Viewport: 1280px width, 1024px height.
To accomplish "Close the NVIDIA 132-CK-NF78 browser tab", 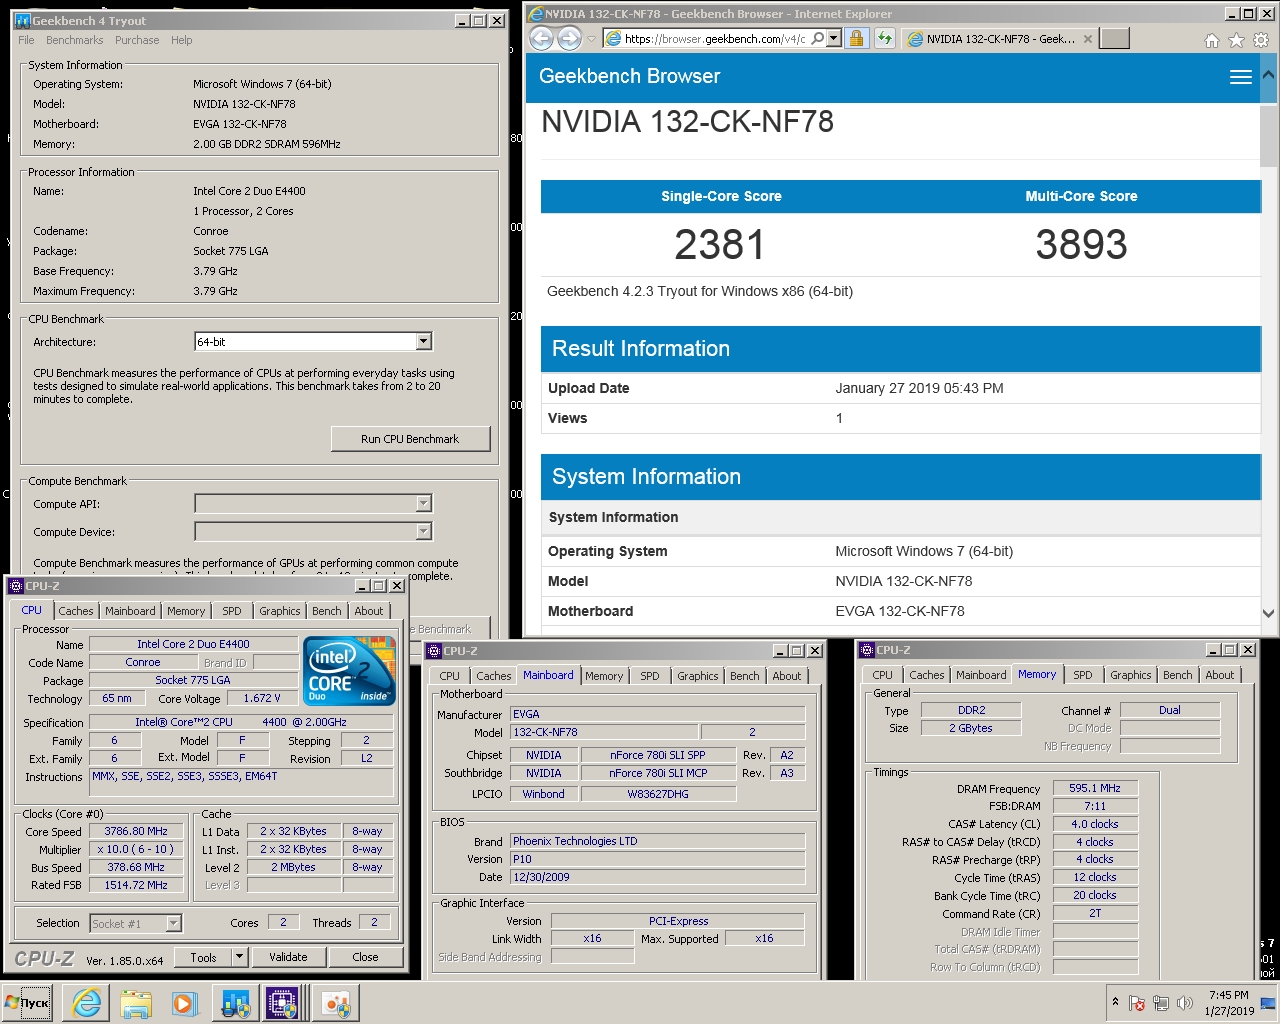I will click(1088, 39).
